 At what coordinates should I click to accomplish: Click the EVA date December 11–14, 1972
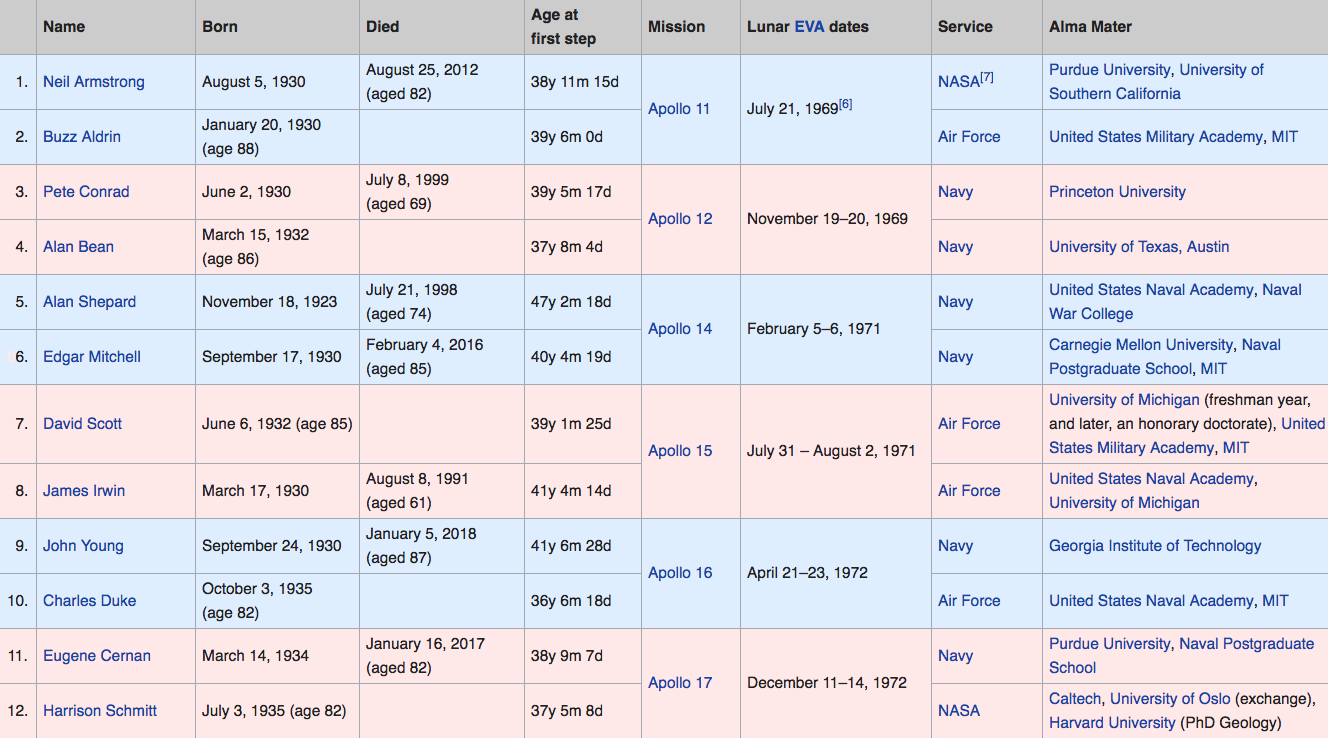(x=827, y=683)
